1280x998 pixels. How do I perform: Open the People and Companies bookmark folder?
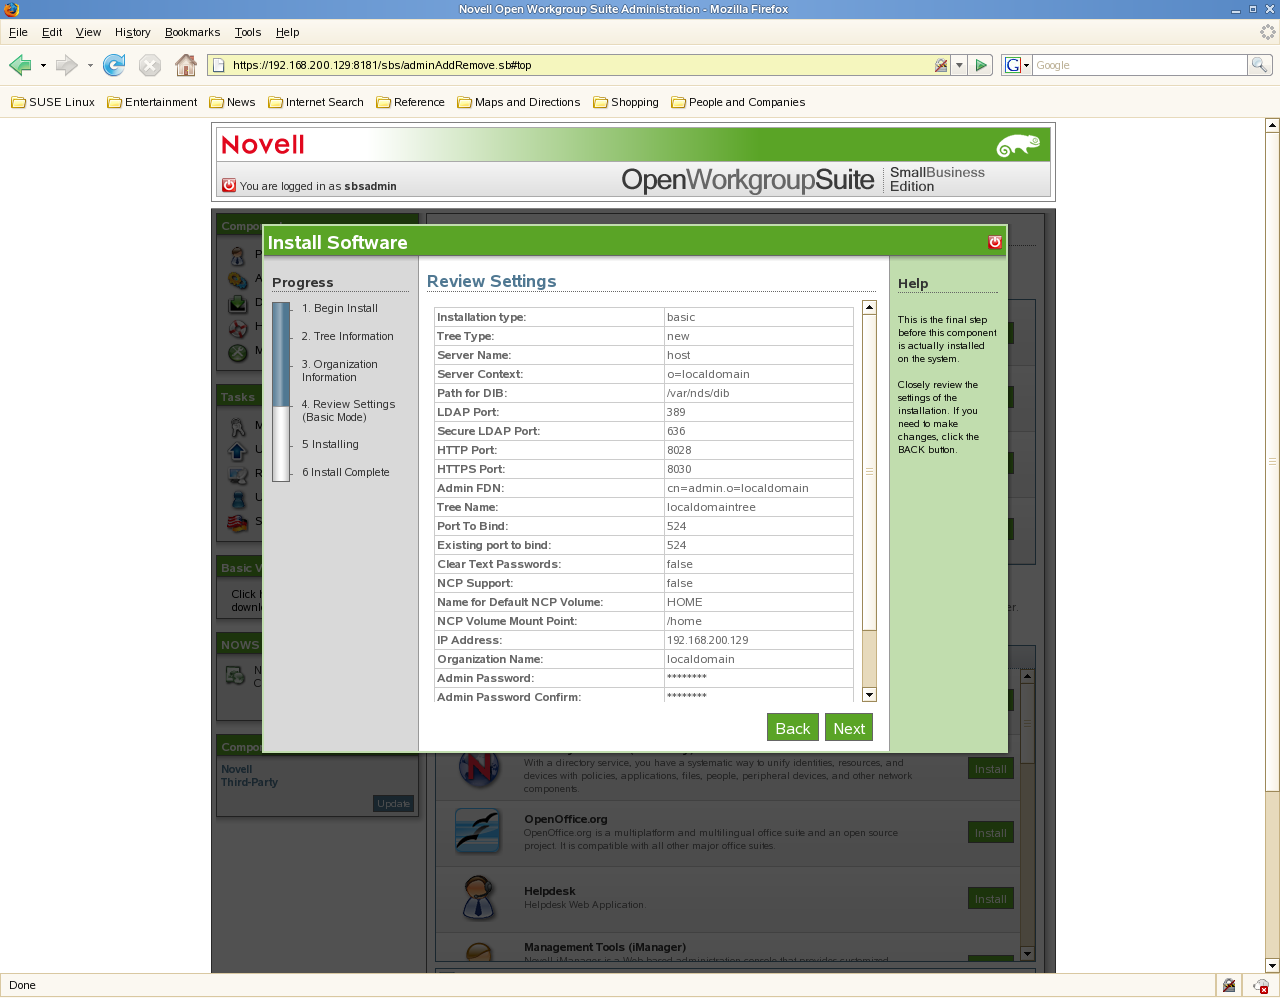[738, 102]
